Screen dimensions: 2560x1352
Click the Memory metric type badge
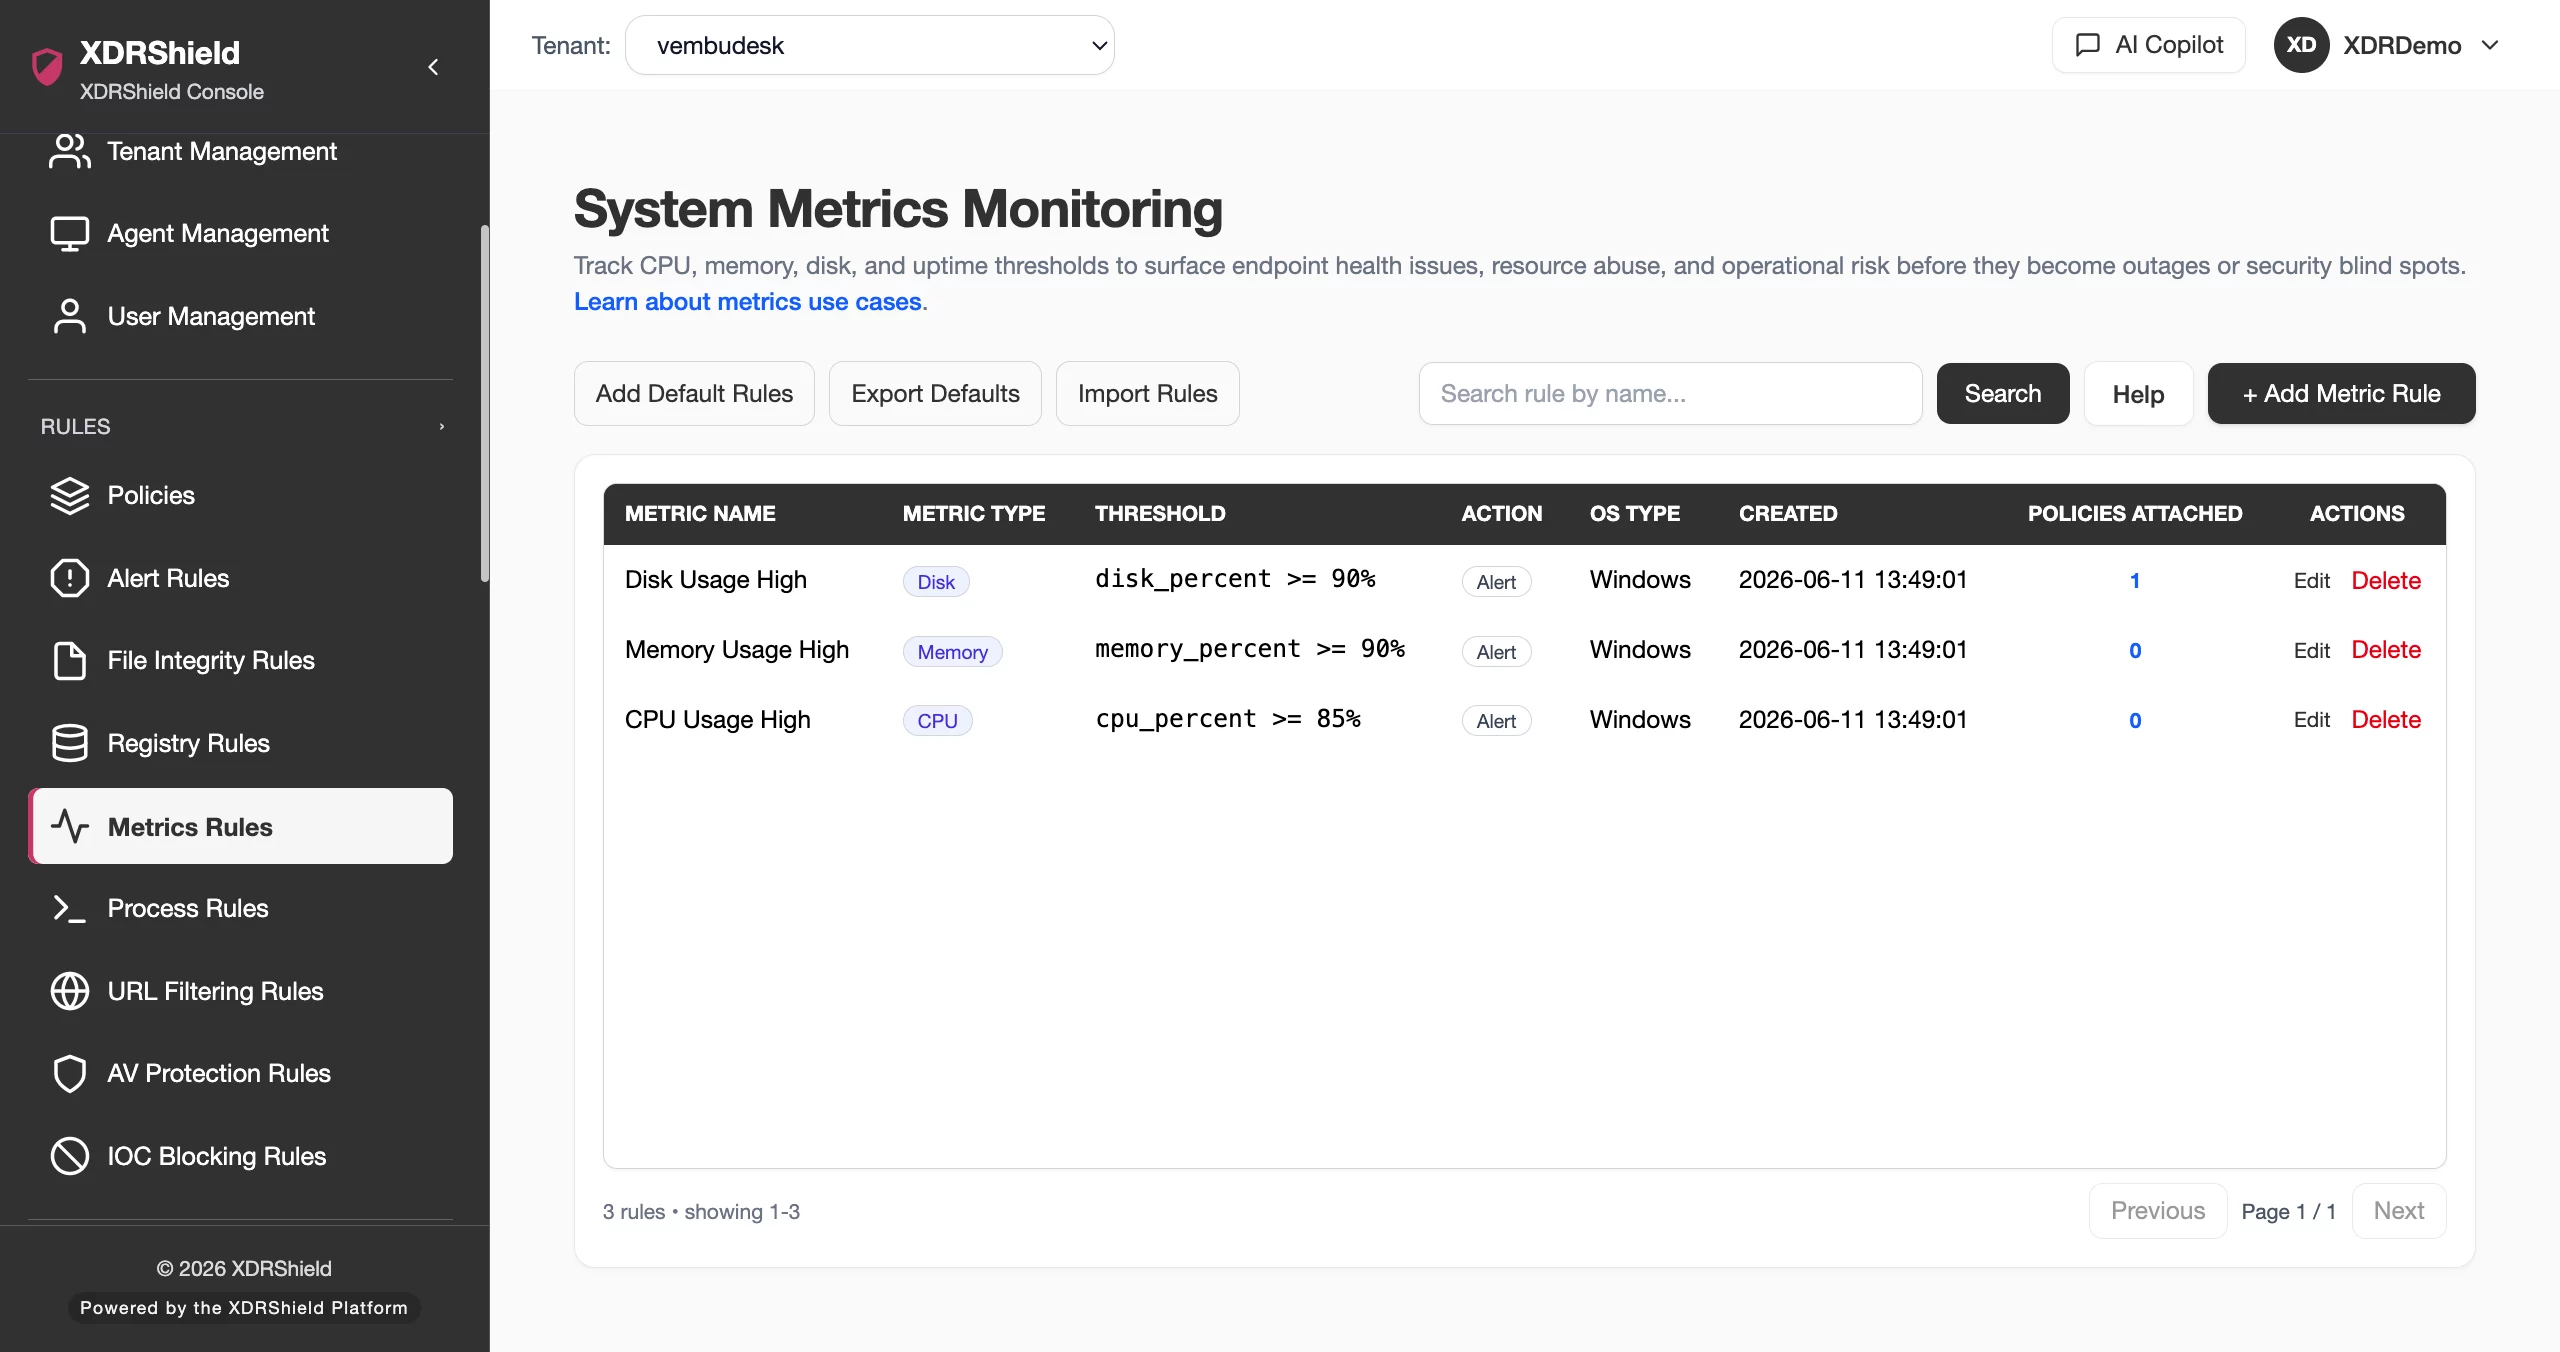click(x=952, y=652)
